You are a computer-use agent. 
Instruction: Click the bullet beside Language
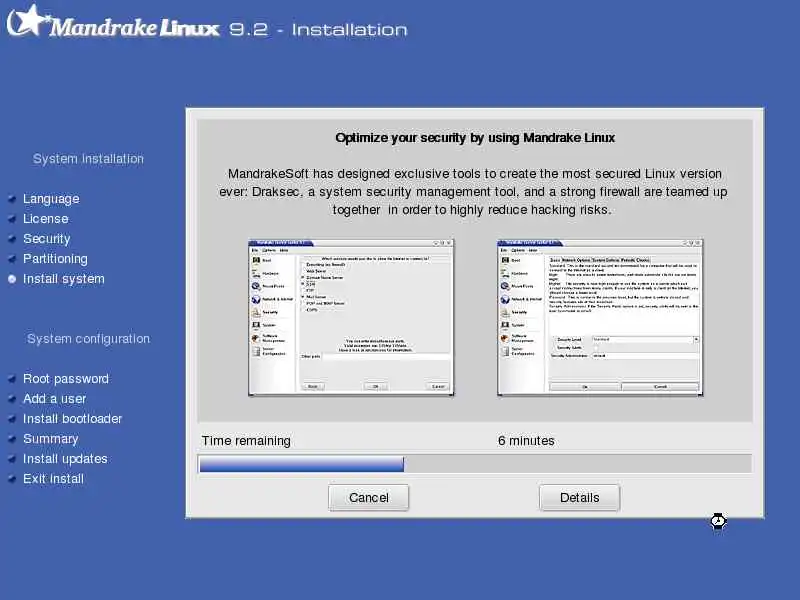click(x=12, y=199)
